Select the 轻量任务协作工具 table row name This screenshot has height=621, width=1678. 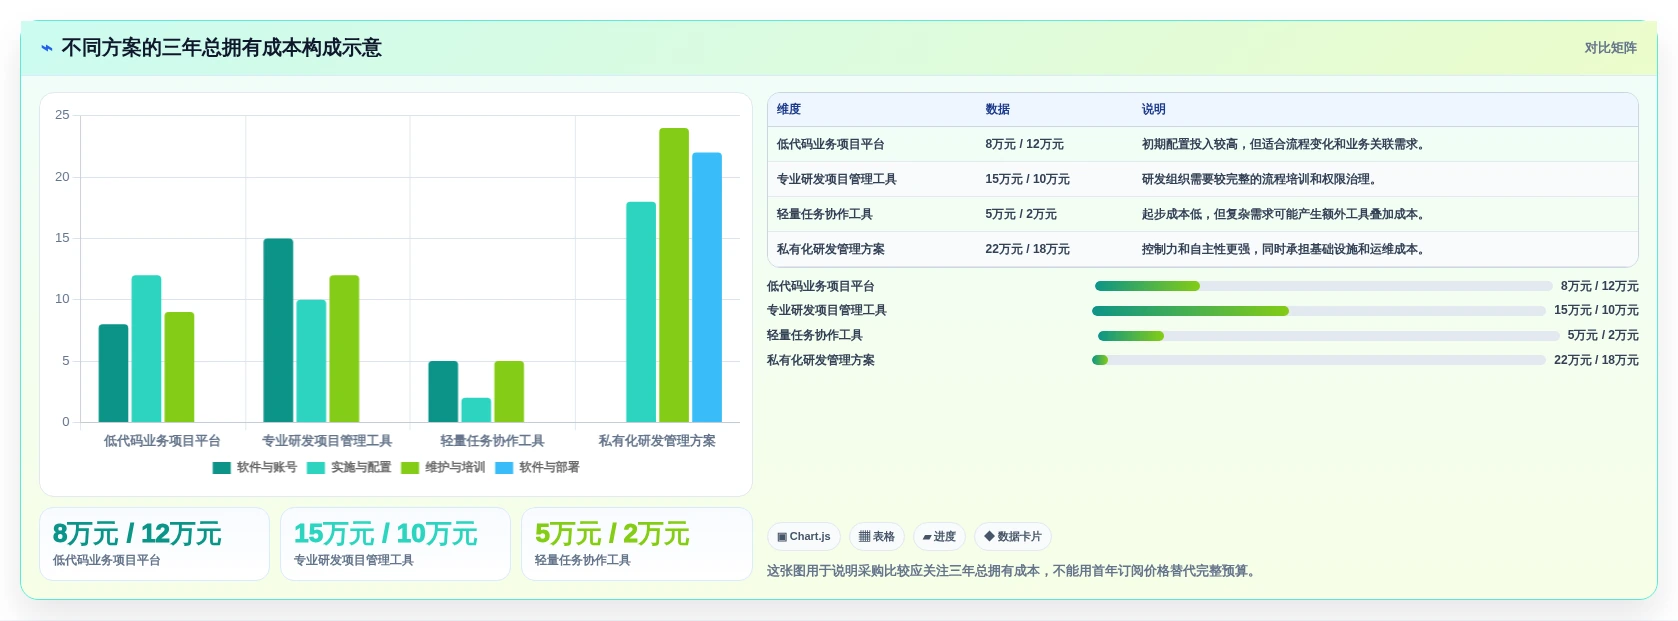[x=824, y=214]
